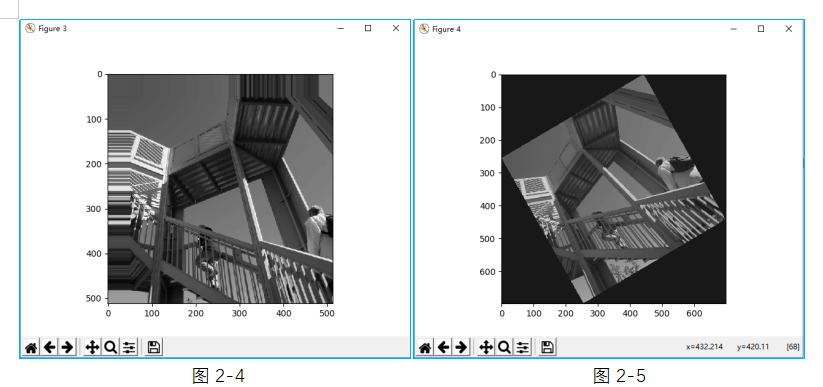Click Home icon in Figure 4 toolbar
The width and height of the screenshot is (823, 387).
425,347
